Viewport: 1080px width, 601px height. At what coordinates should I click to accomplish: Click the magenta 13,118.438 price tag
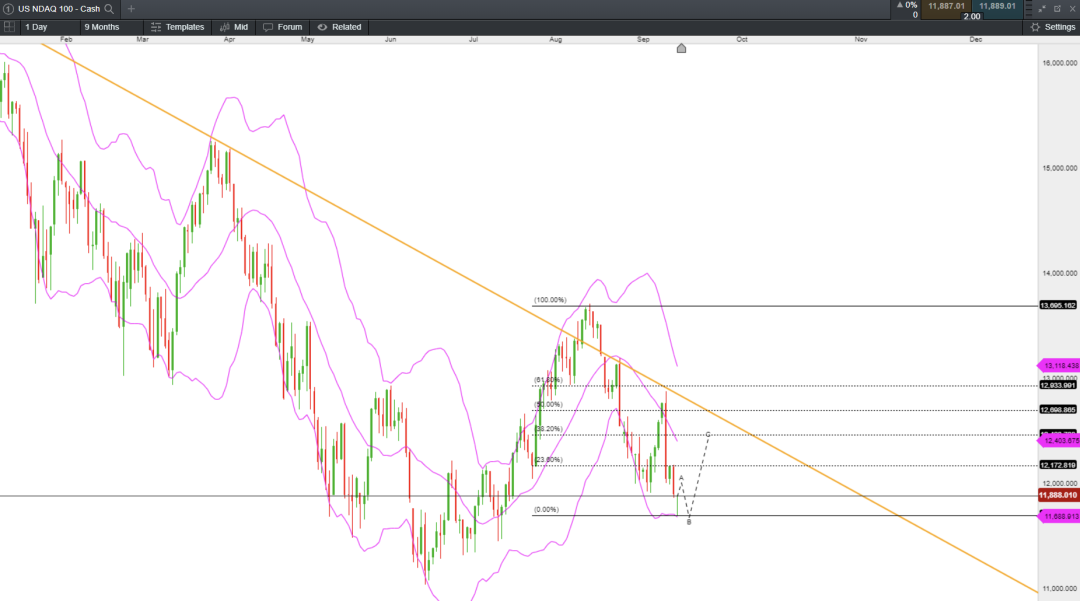coord(1059,366)
